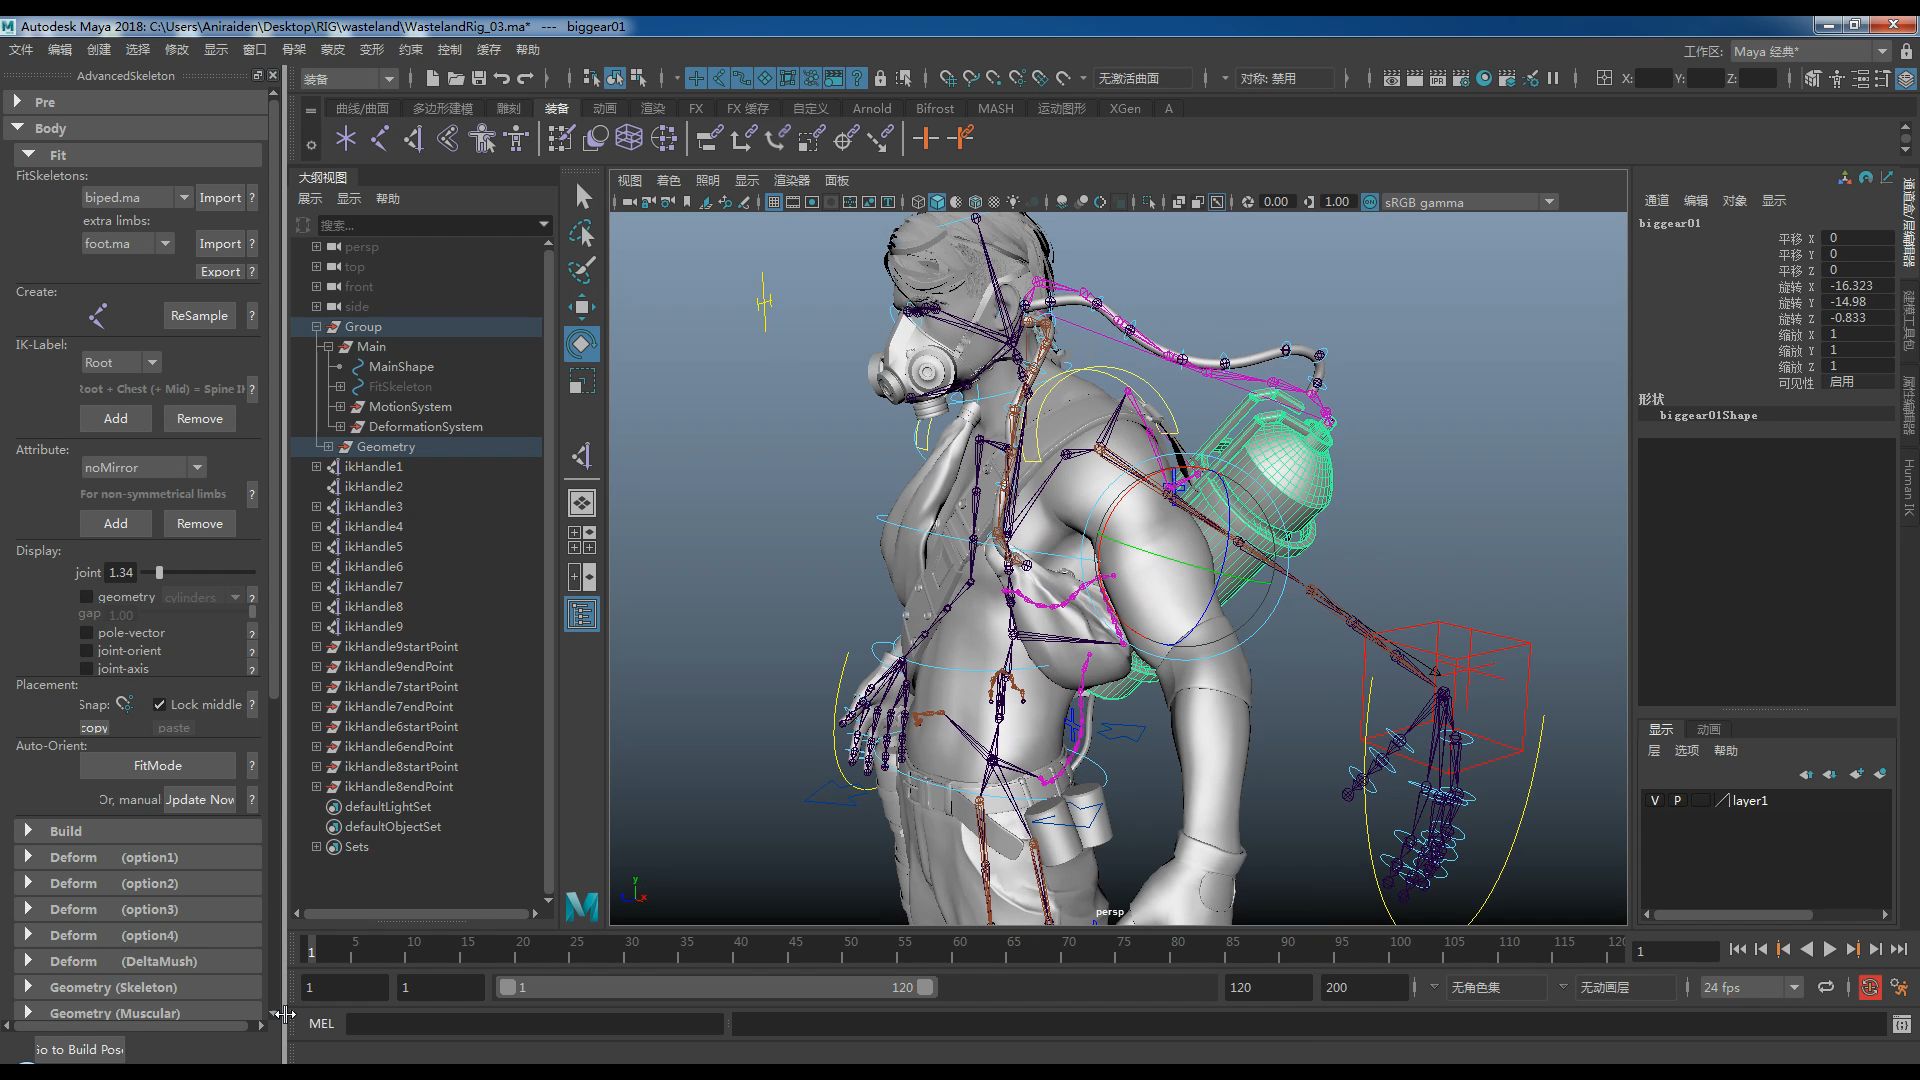
Task: Click the Play forwards button
Action: click(1829, 950)
